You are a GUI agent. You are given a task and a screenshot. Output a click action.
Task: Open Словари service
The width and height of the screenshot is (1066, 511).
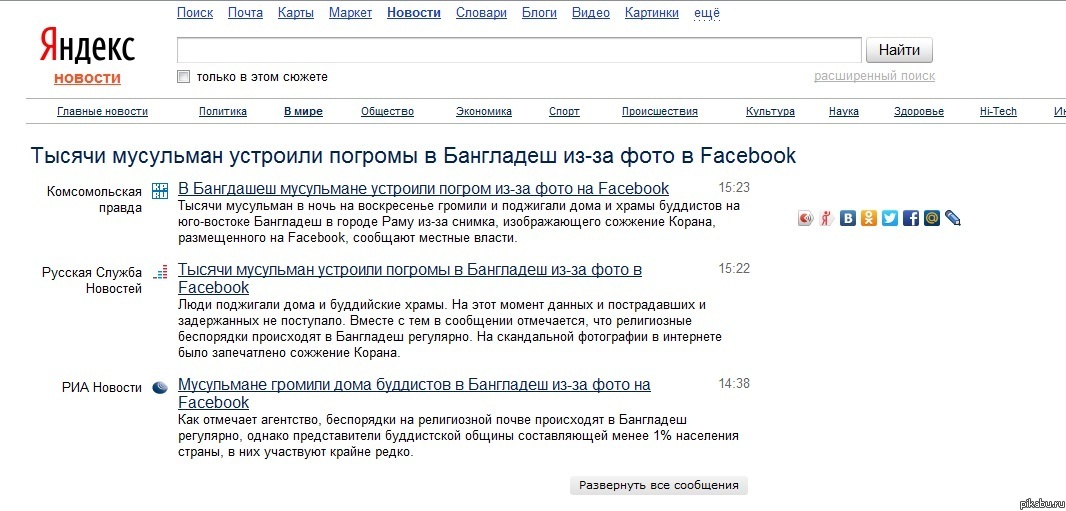pos(481,13)
